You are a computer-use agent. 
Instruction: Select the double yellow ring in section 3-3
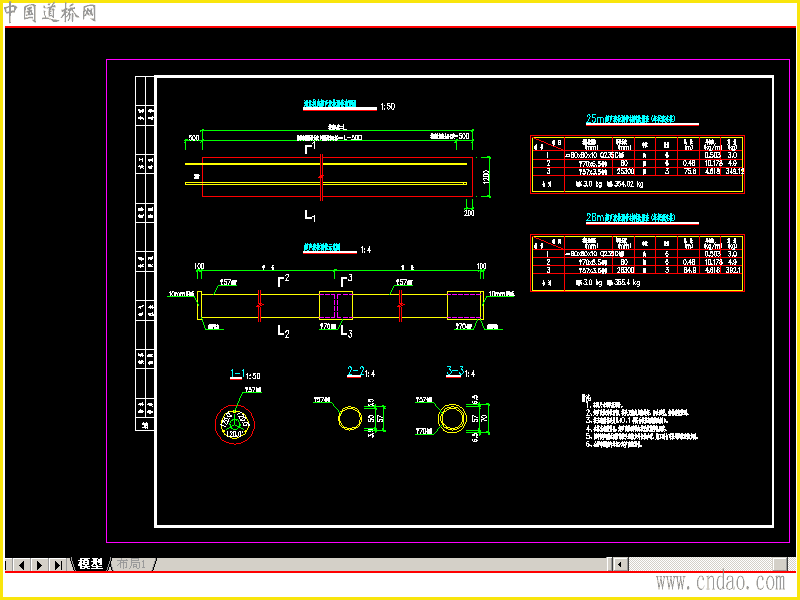[x=452, y=418]
